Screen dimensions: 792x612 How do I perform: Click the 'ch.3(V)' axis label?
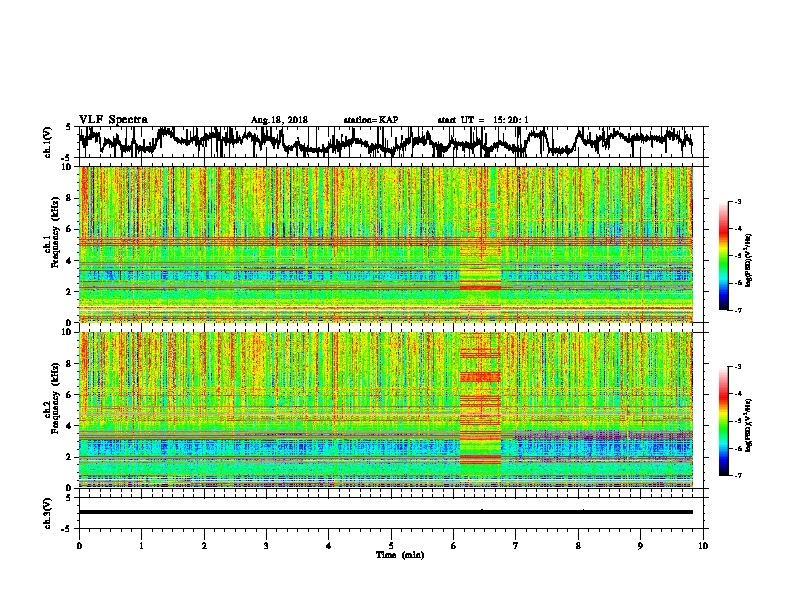click(48, 513)
